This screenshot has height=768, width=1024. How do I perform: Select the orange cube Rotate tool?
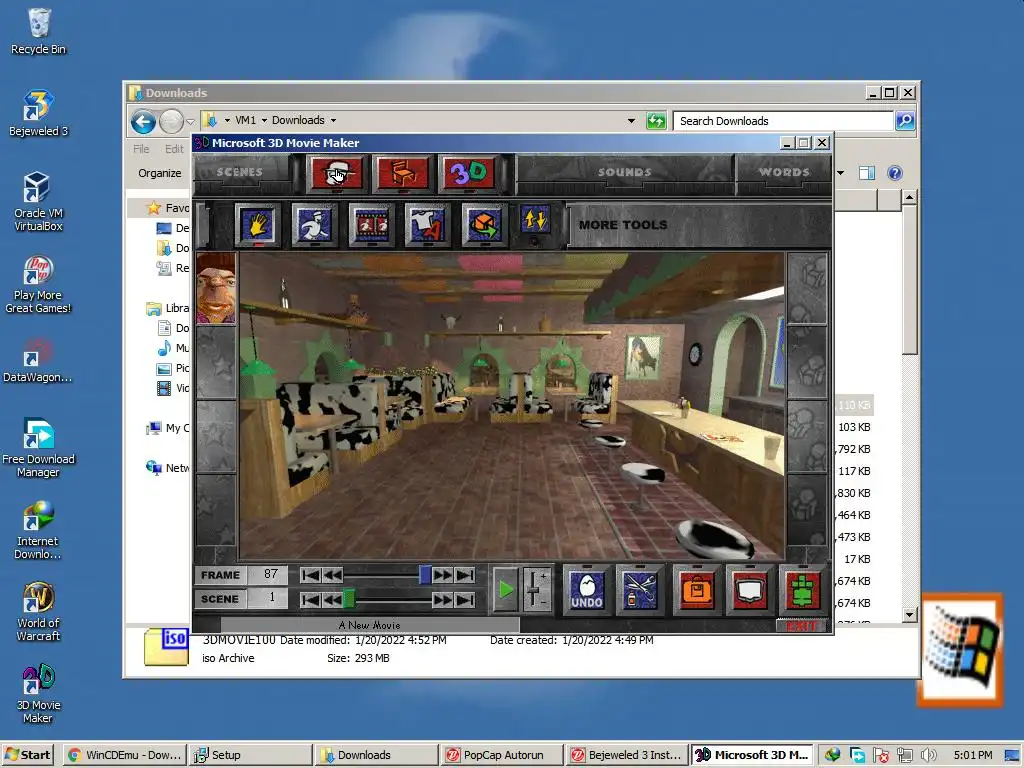point(484,225)
